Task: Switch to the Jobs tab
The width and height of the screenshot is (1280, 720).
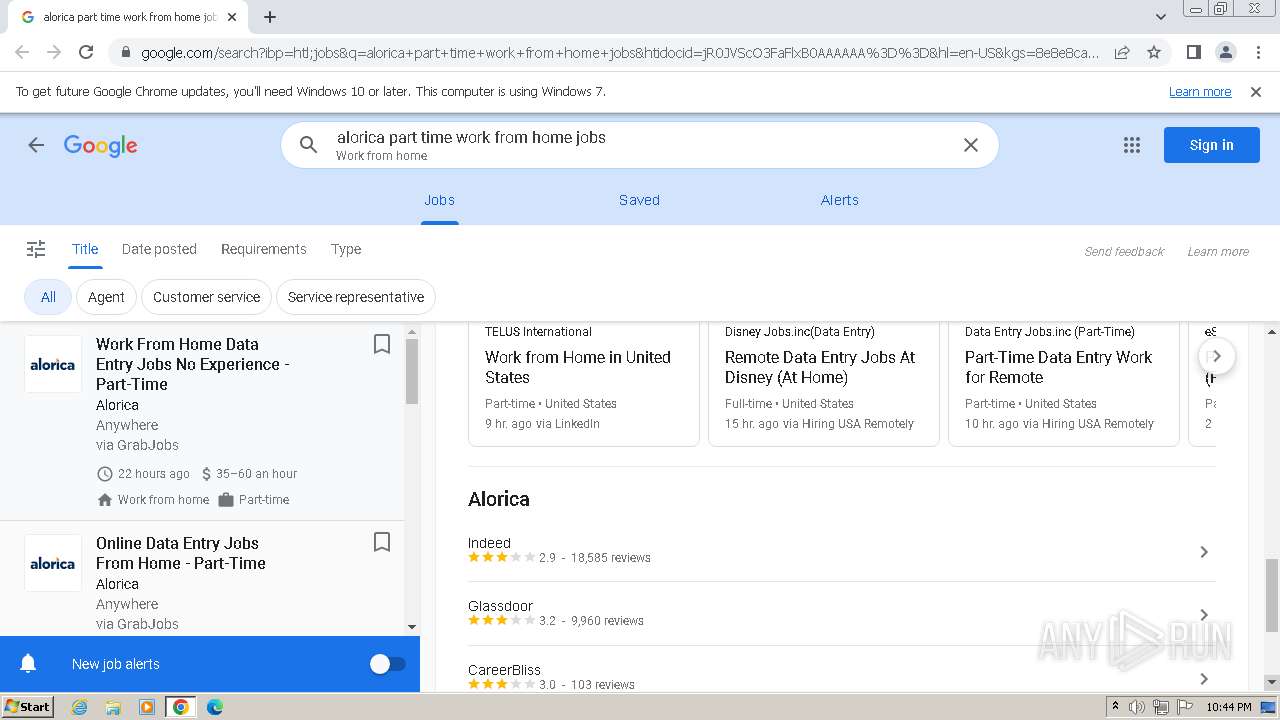Action: pos(439,200)
